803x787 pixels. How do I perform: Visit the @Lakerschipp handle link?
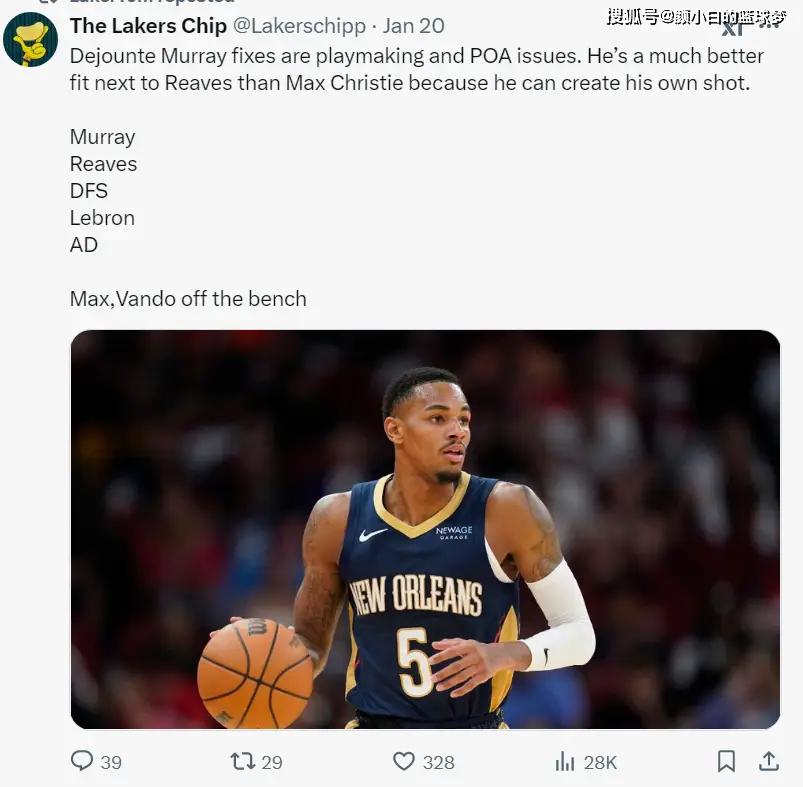pos(300,26)
